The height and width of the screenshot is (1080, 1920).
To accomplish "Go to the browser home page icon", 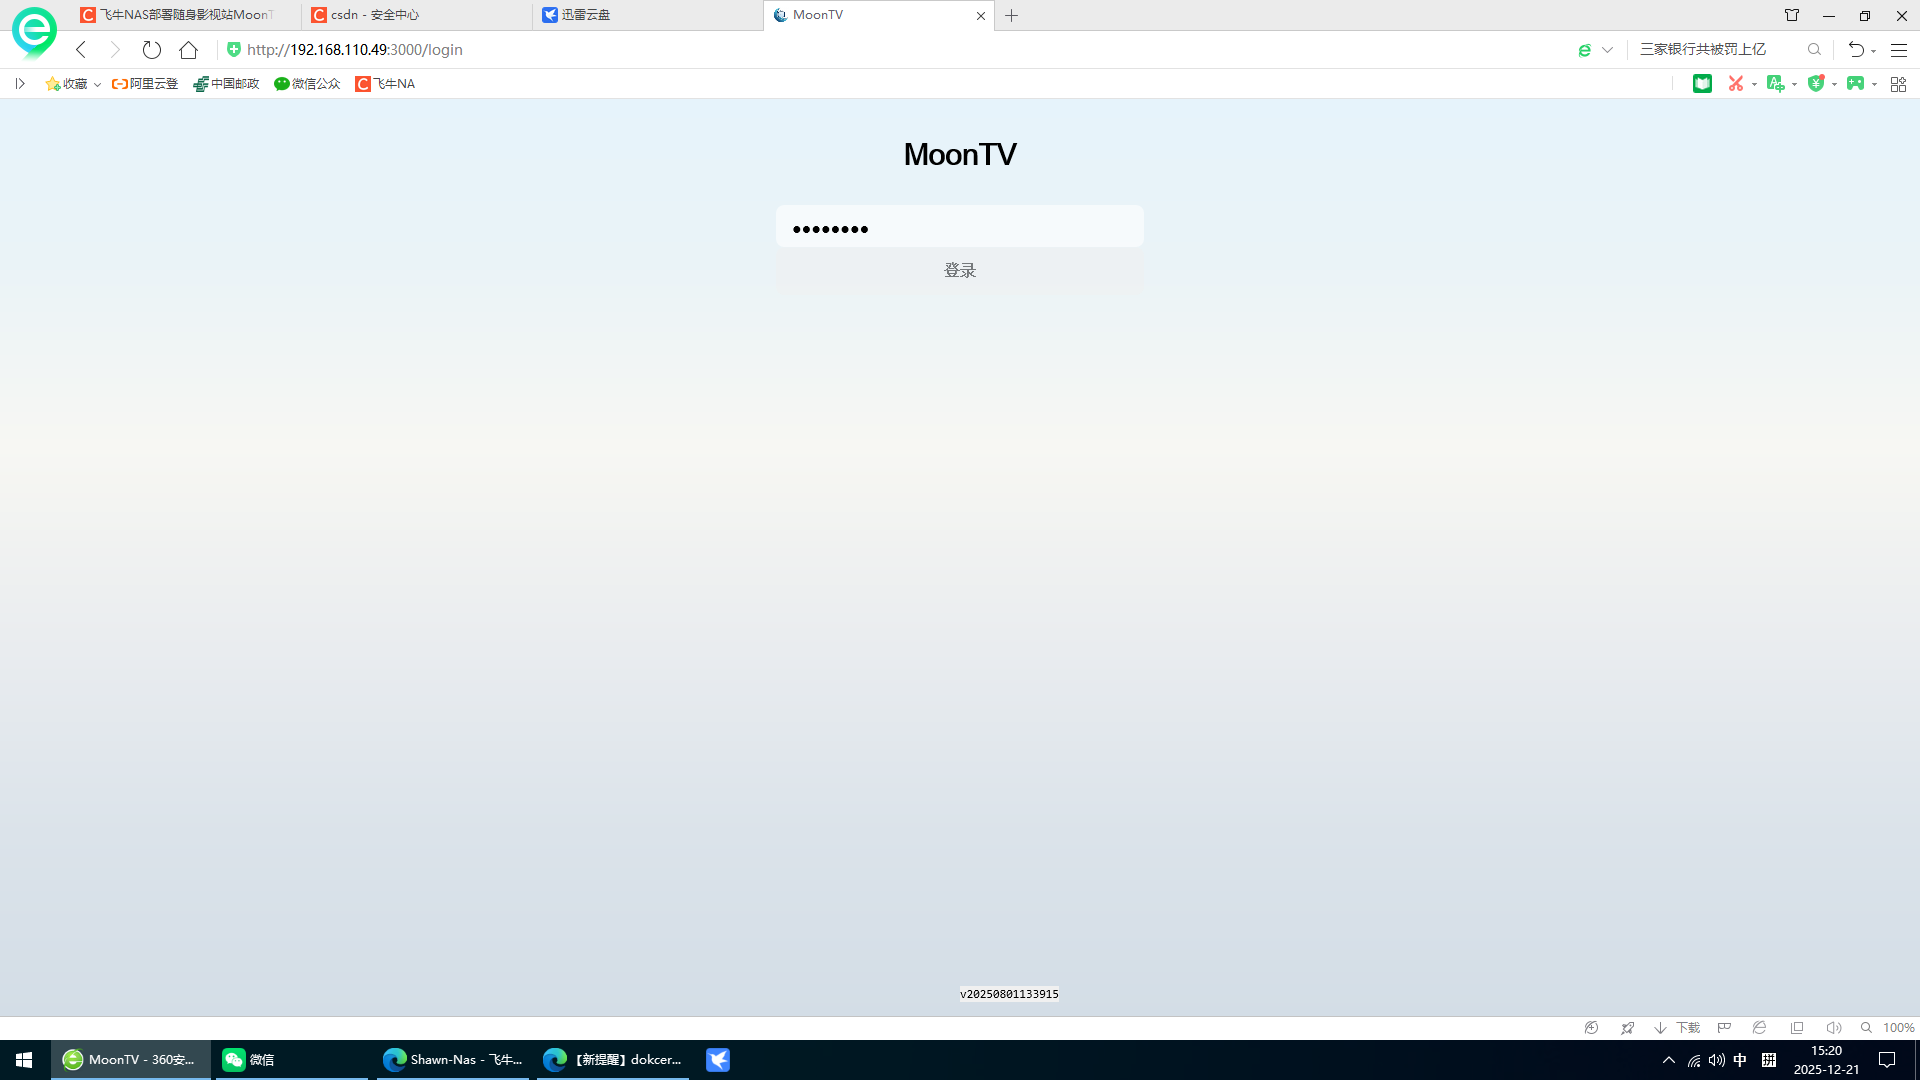I will pyautogui.click(x=188, y=50).
